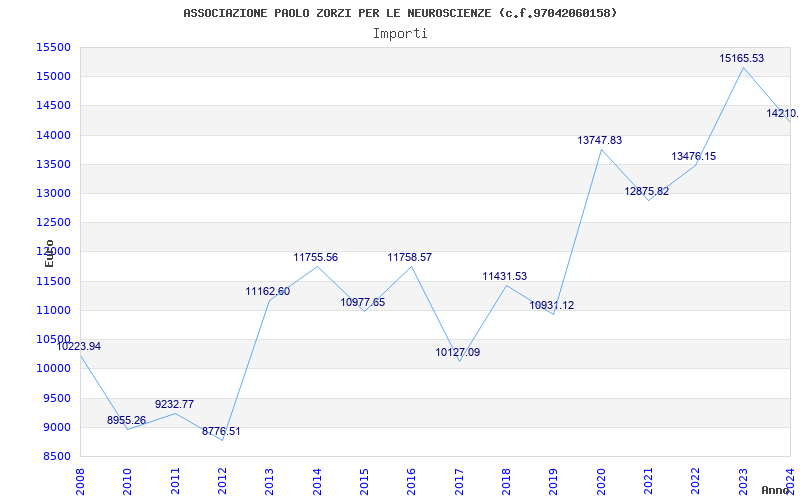Image resolution: width=800 pixels, height=500 pixels.
Task: Click the Importi subtitle
Action: coord(400,34)
